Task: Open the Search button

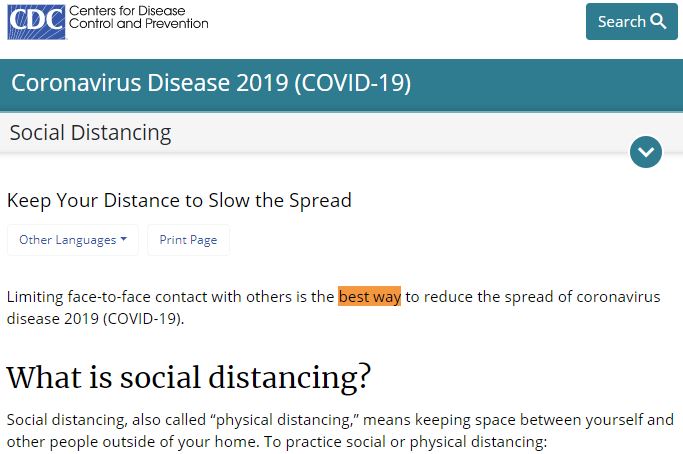Action: tap(632, 21)
